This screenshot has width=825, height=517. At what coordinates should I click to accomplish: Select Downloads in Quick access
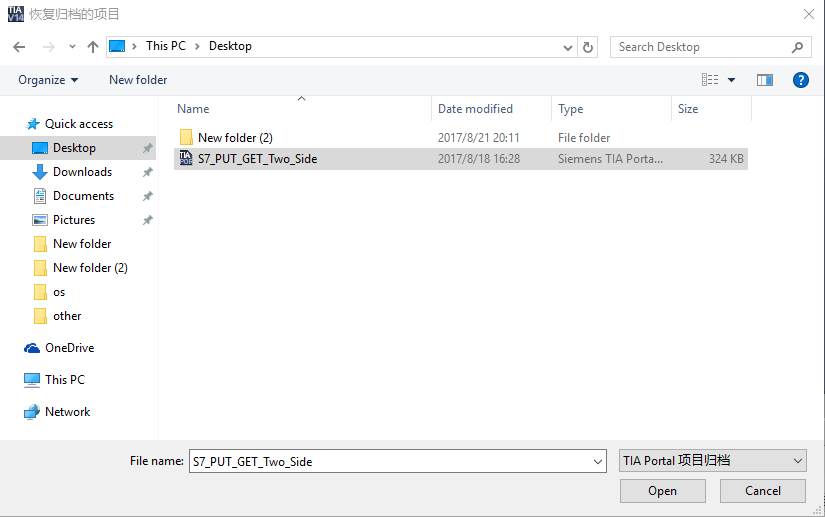click(x=82, y=172)
